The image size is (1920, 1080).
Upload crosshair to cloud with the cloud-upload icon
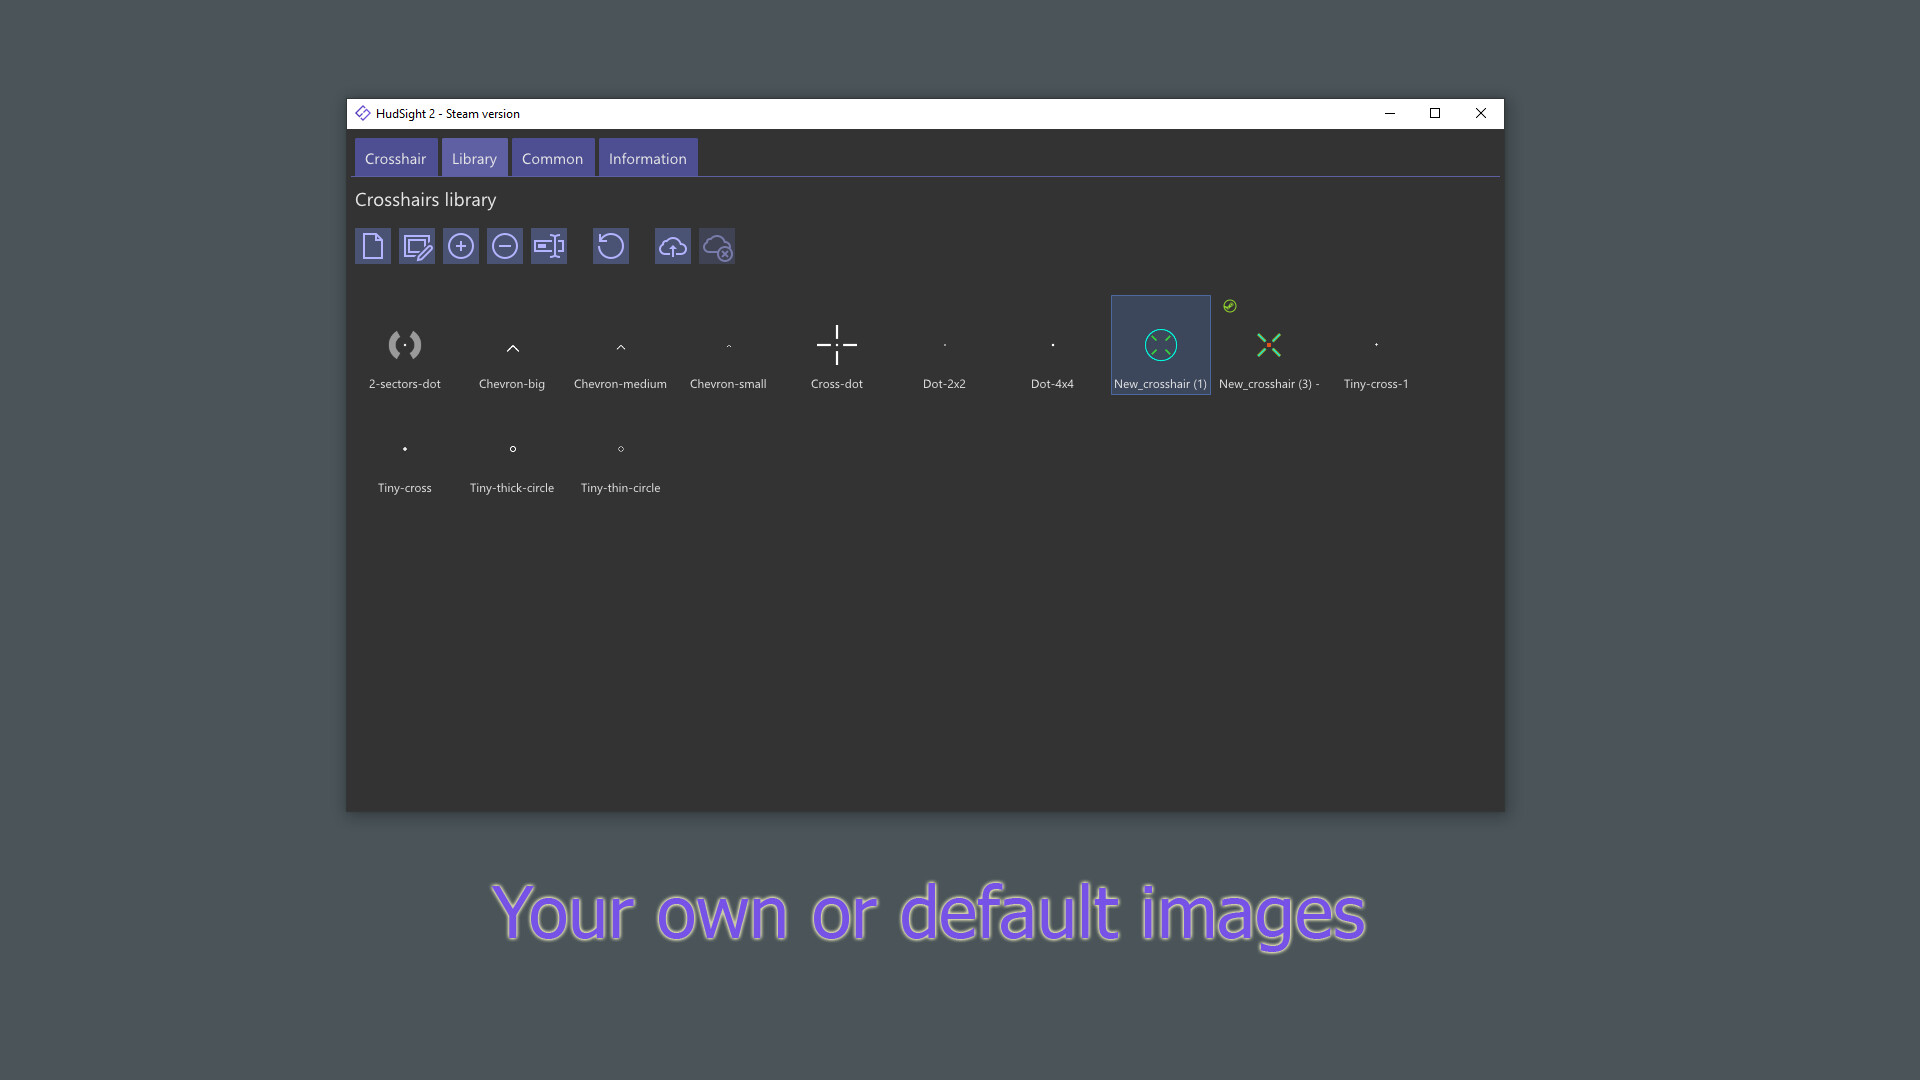click(x=672, y=246)
